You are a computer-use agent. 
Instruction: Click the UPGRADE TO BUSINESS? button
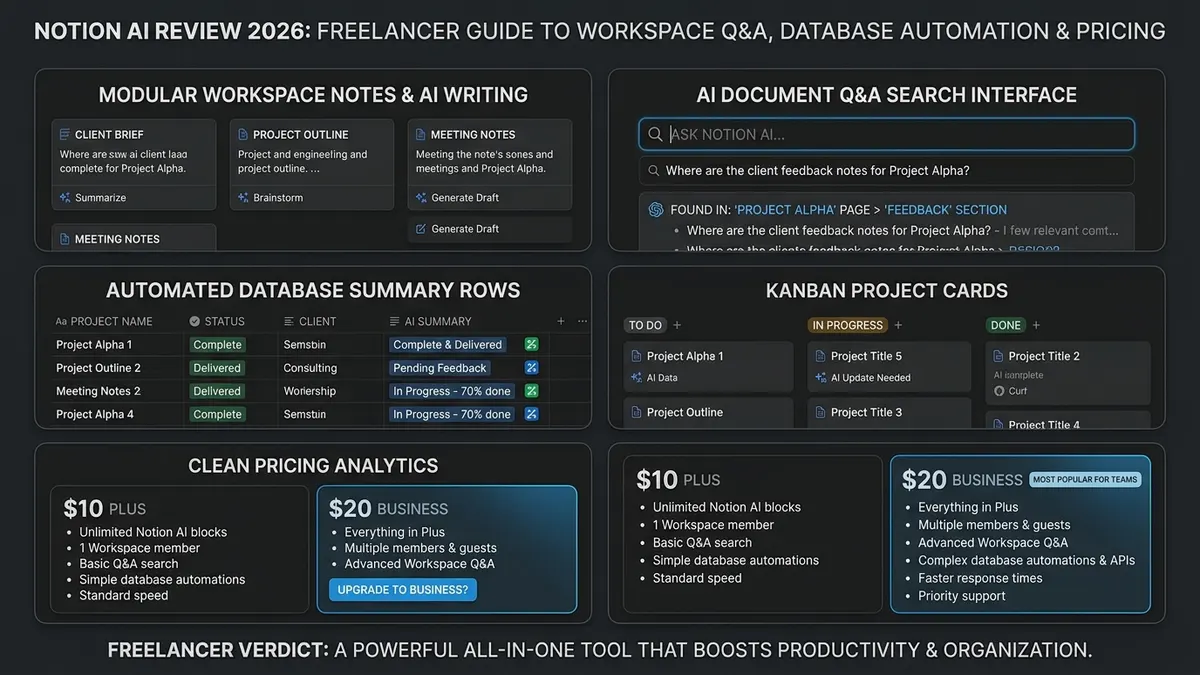coord(403,590)
